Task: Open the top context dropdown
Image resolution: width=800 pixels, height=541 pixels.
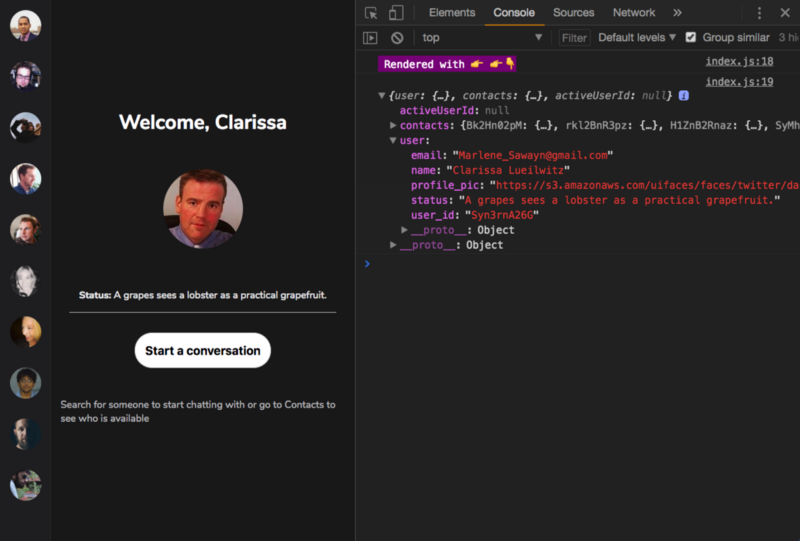Action: (482, 38)
